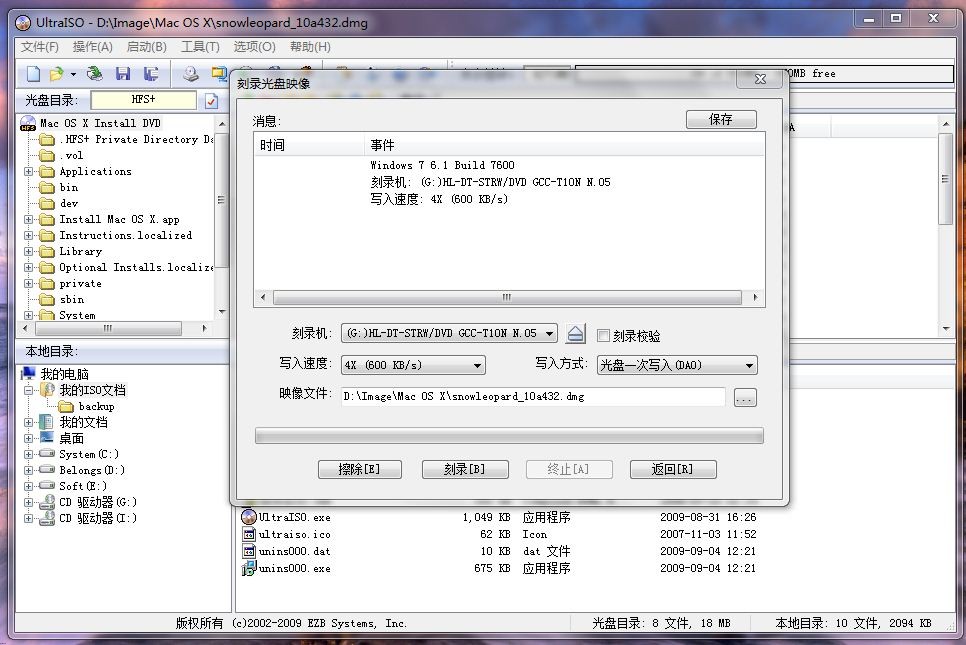Click the browse "..." image file button

(745, 398)
